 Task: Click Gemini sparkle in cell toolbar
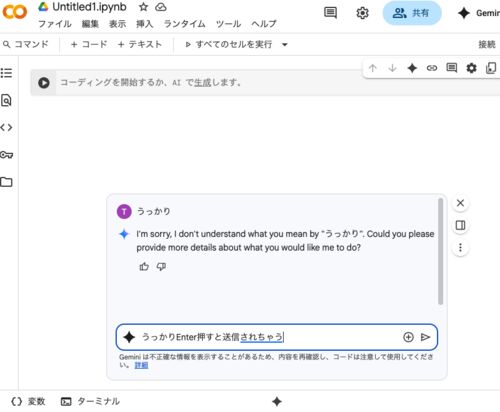coord(412,68)
